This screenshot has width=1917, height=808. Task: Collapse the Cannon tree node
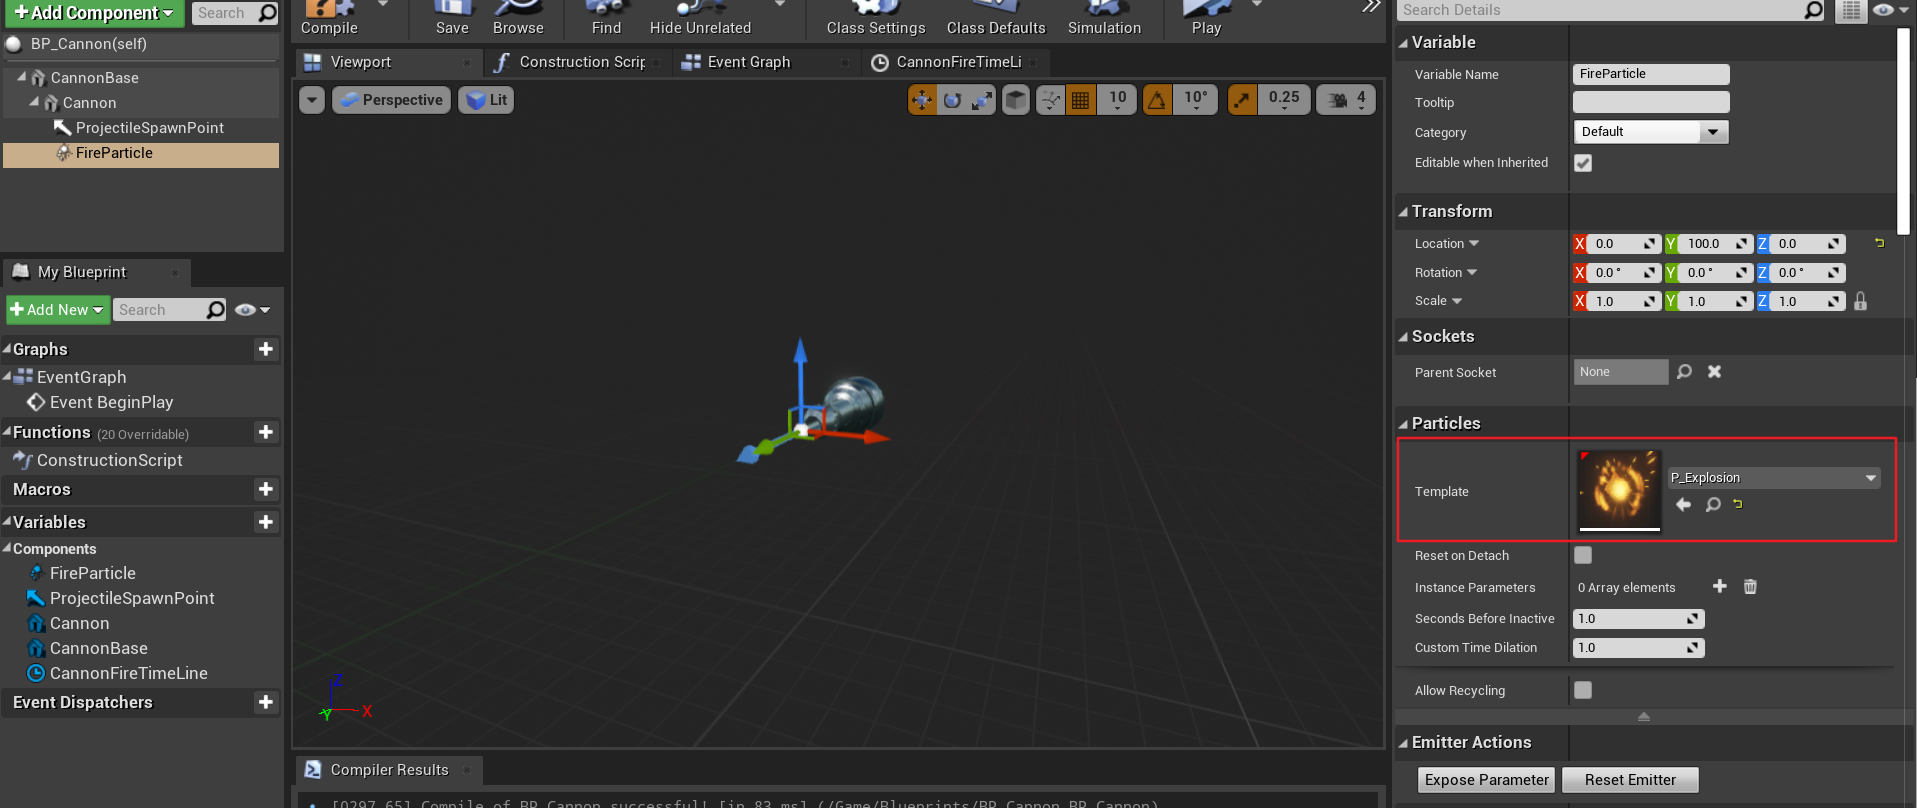coord(34,102)
